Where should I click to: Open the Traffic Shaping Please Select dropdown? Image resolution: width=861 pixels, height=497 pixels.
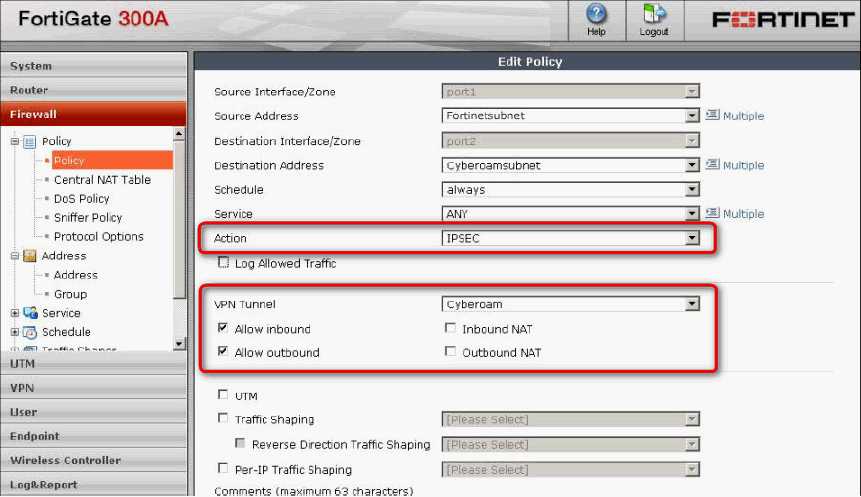tap(571, 420)
